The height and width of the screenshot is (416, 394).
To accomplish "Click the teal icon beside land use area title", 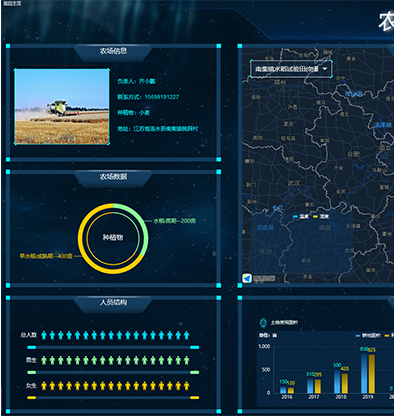I will (263, 322).
